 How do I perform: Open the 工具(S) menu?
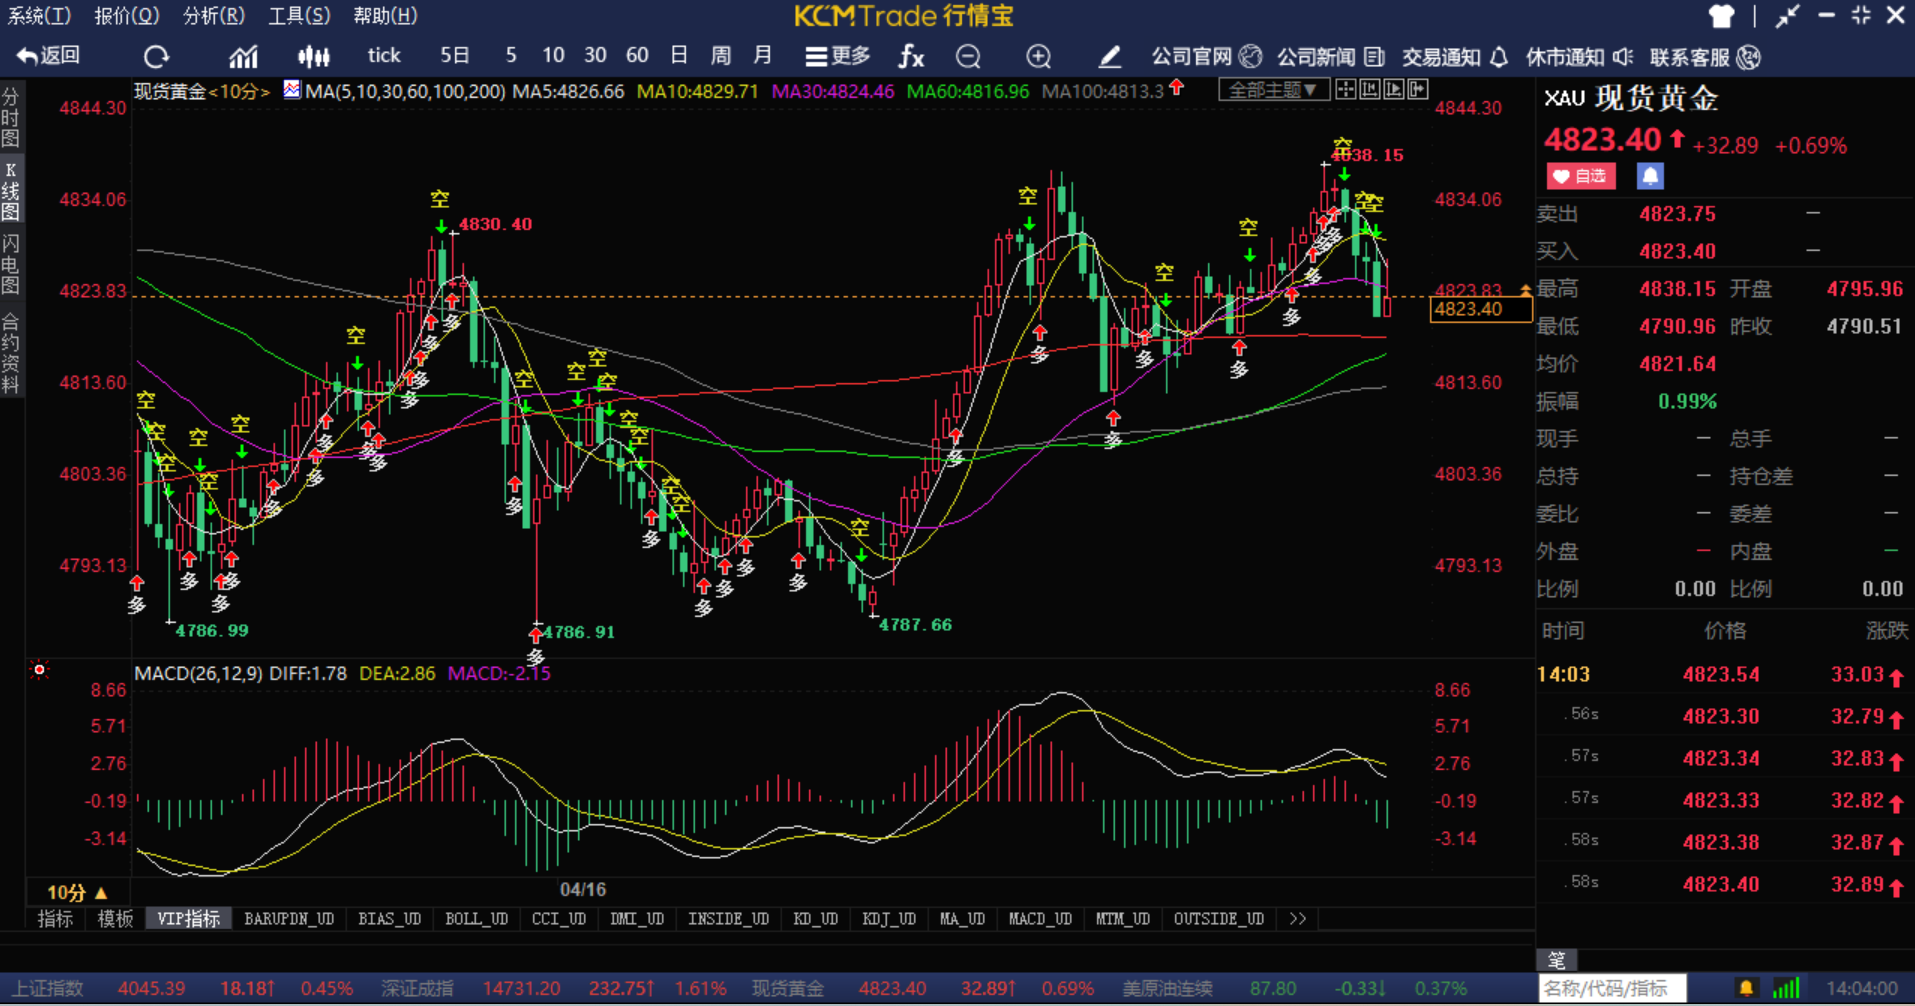point(299,16)
